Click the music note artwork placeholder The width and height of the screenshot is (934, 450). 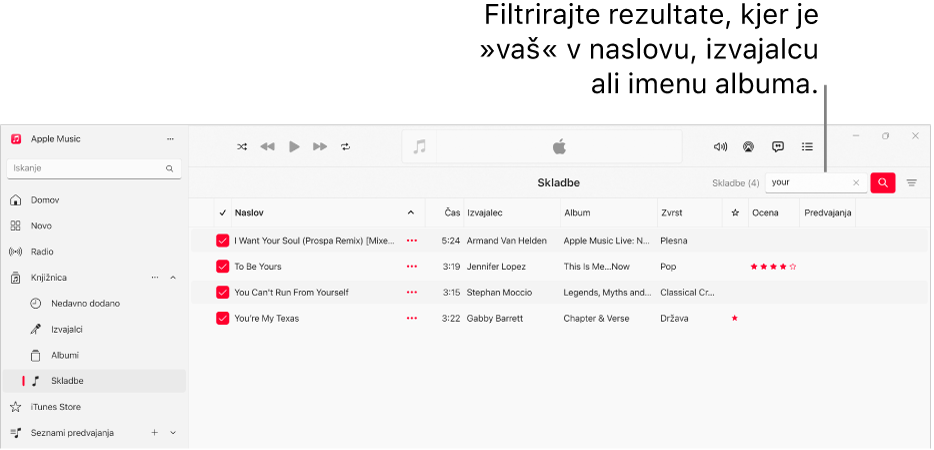tap(420, 147)
